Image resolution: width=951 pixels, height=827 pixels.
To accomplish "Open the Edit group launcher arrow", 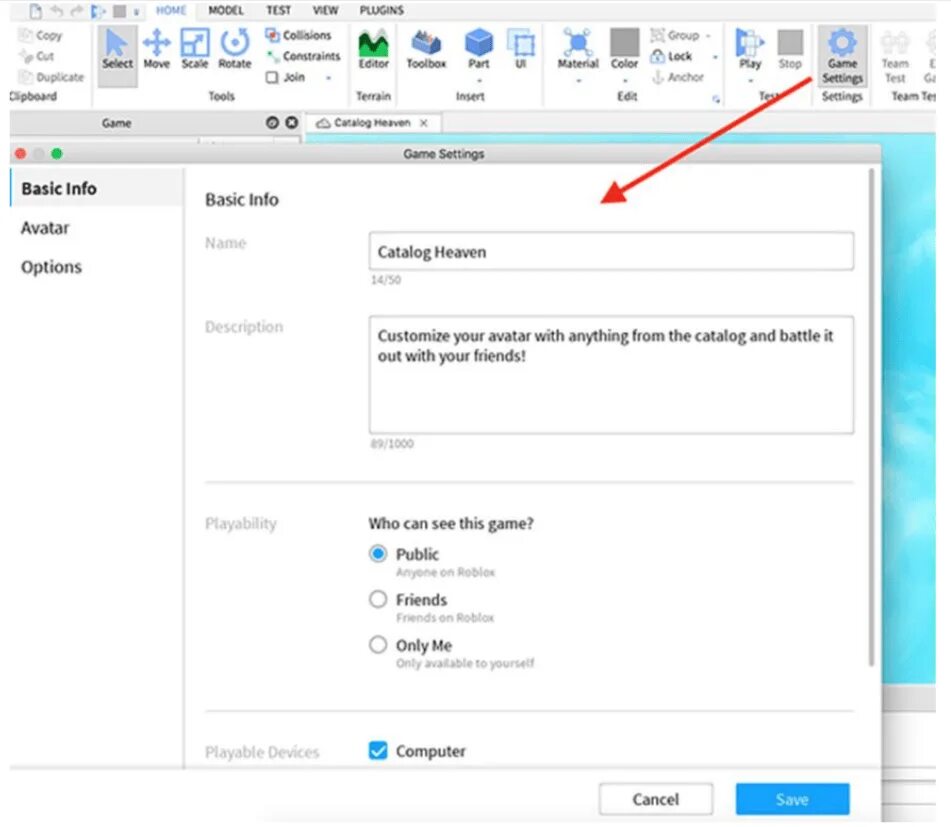I will [716, 99].
